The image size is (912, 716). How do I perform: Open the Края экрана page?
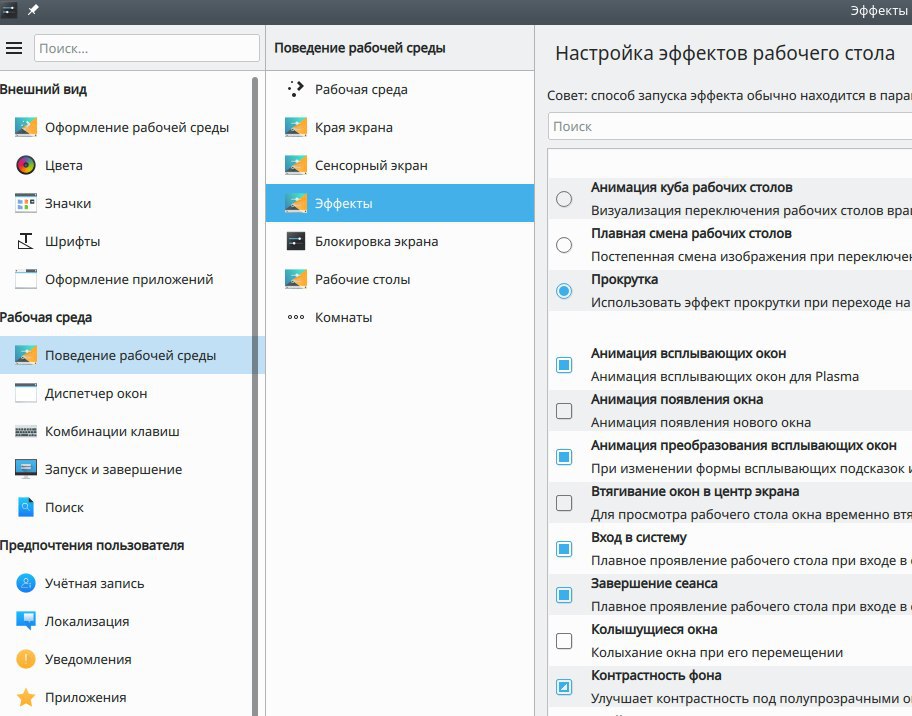pyautogui.click(x=400, y=127)
